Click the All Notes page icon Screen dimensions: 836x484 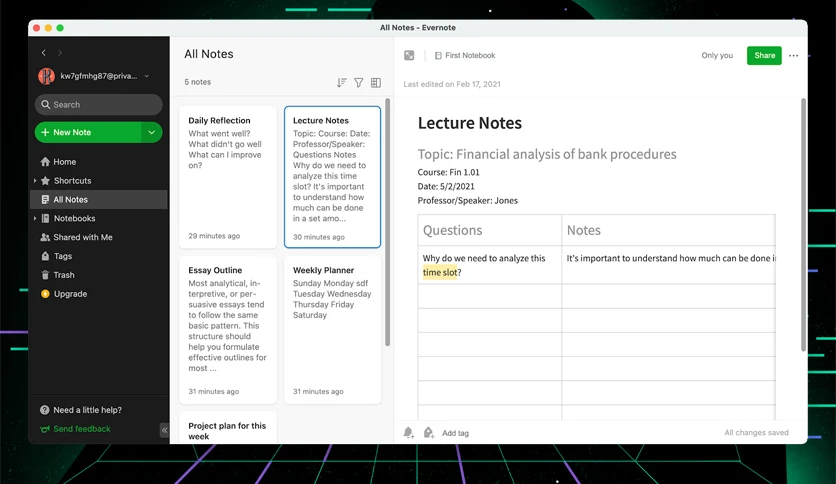click(x=45, y=199)
